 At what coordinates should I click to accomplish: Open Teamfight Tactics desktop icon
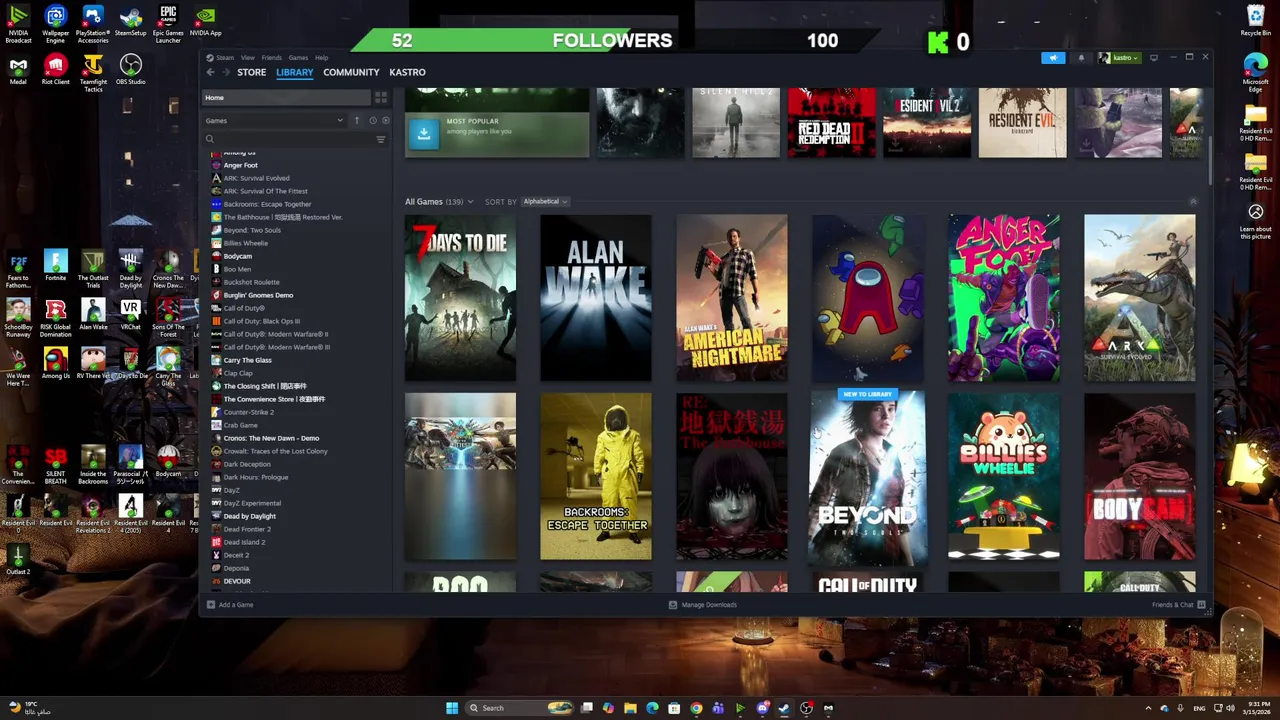click(x=93, y=74)
